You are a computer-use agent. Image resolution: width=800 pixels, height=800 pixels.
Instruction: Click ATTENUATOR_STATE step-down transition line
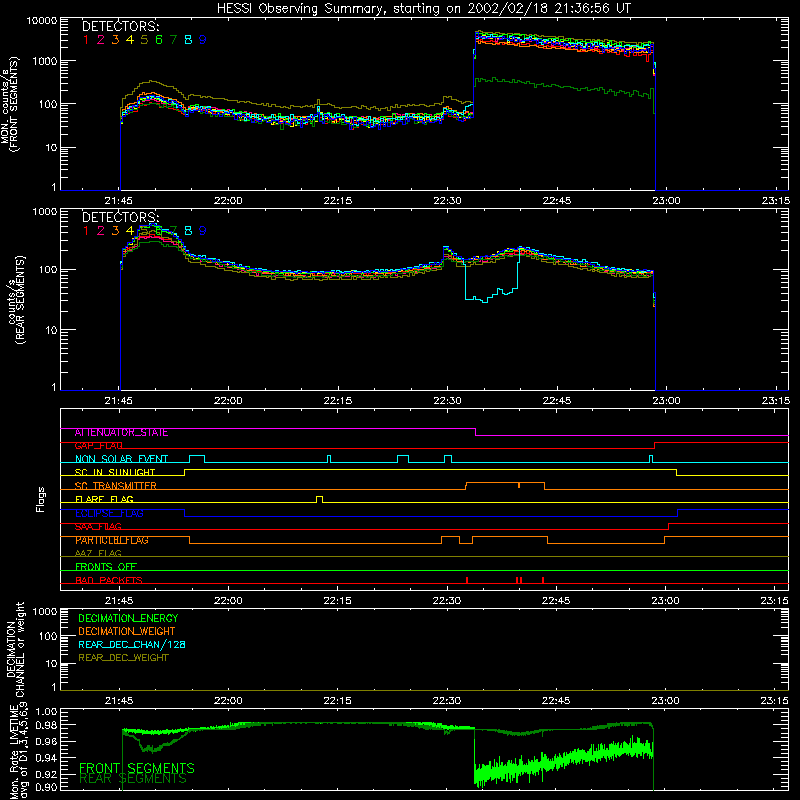(476, 432)
